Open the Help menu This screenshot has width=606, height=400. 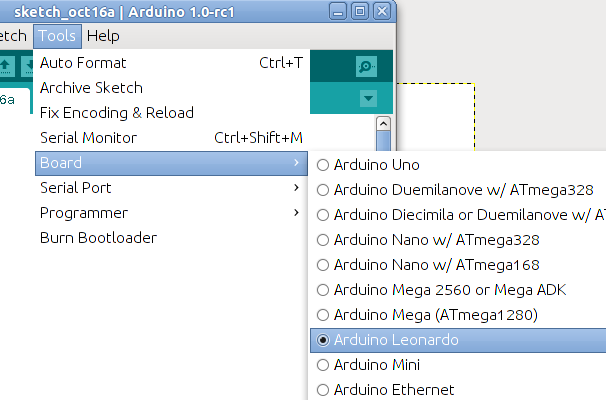point(103,36)
